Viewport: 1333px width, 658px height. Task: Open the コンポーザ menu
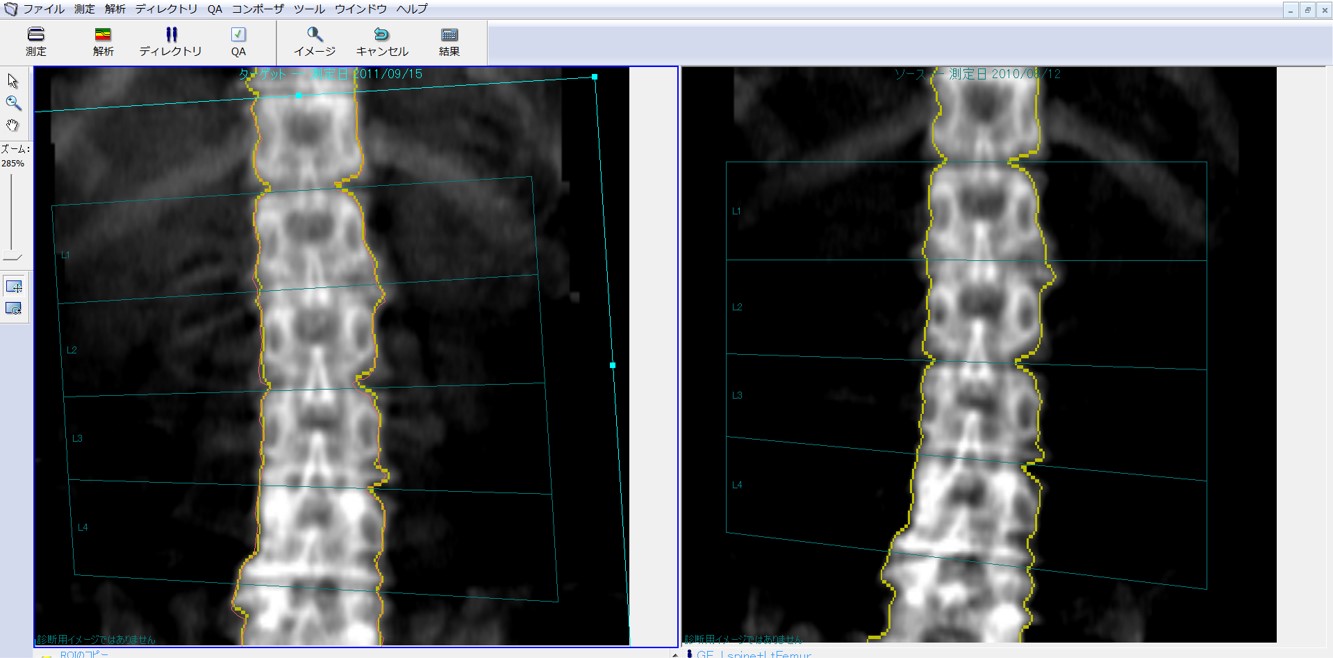[x=257, y=9]
